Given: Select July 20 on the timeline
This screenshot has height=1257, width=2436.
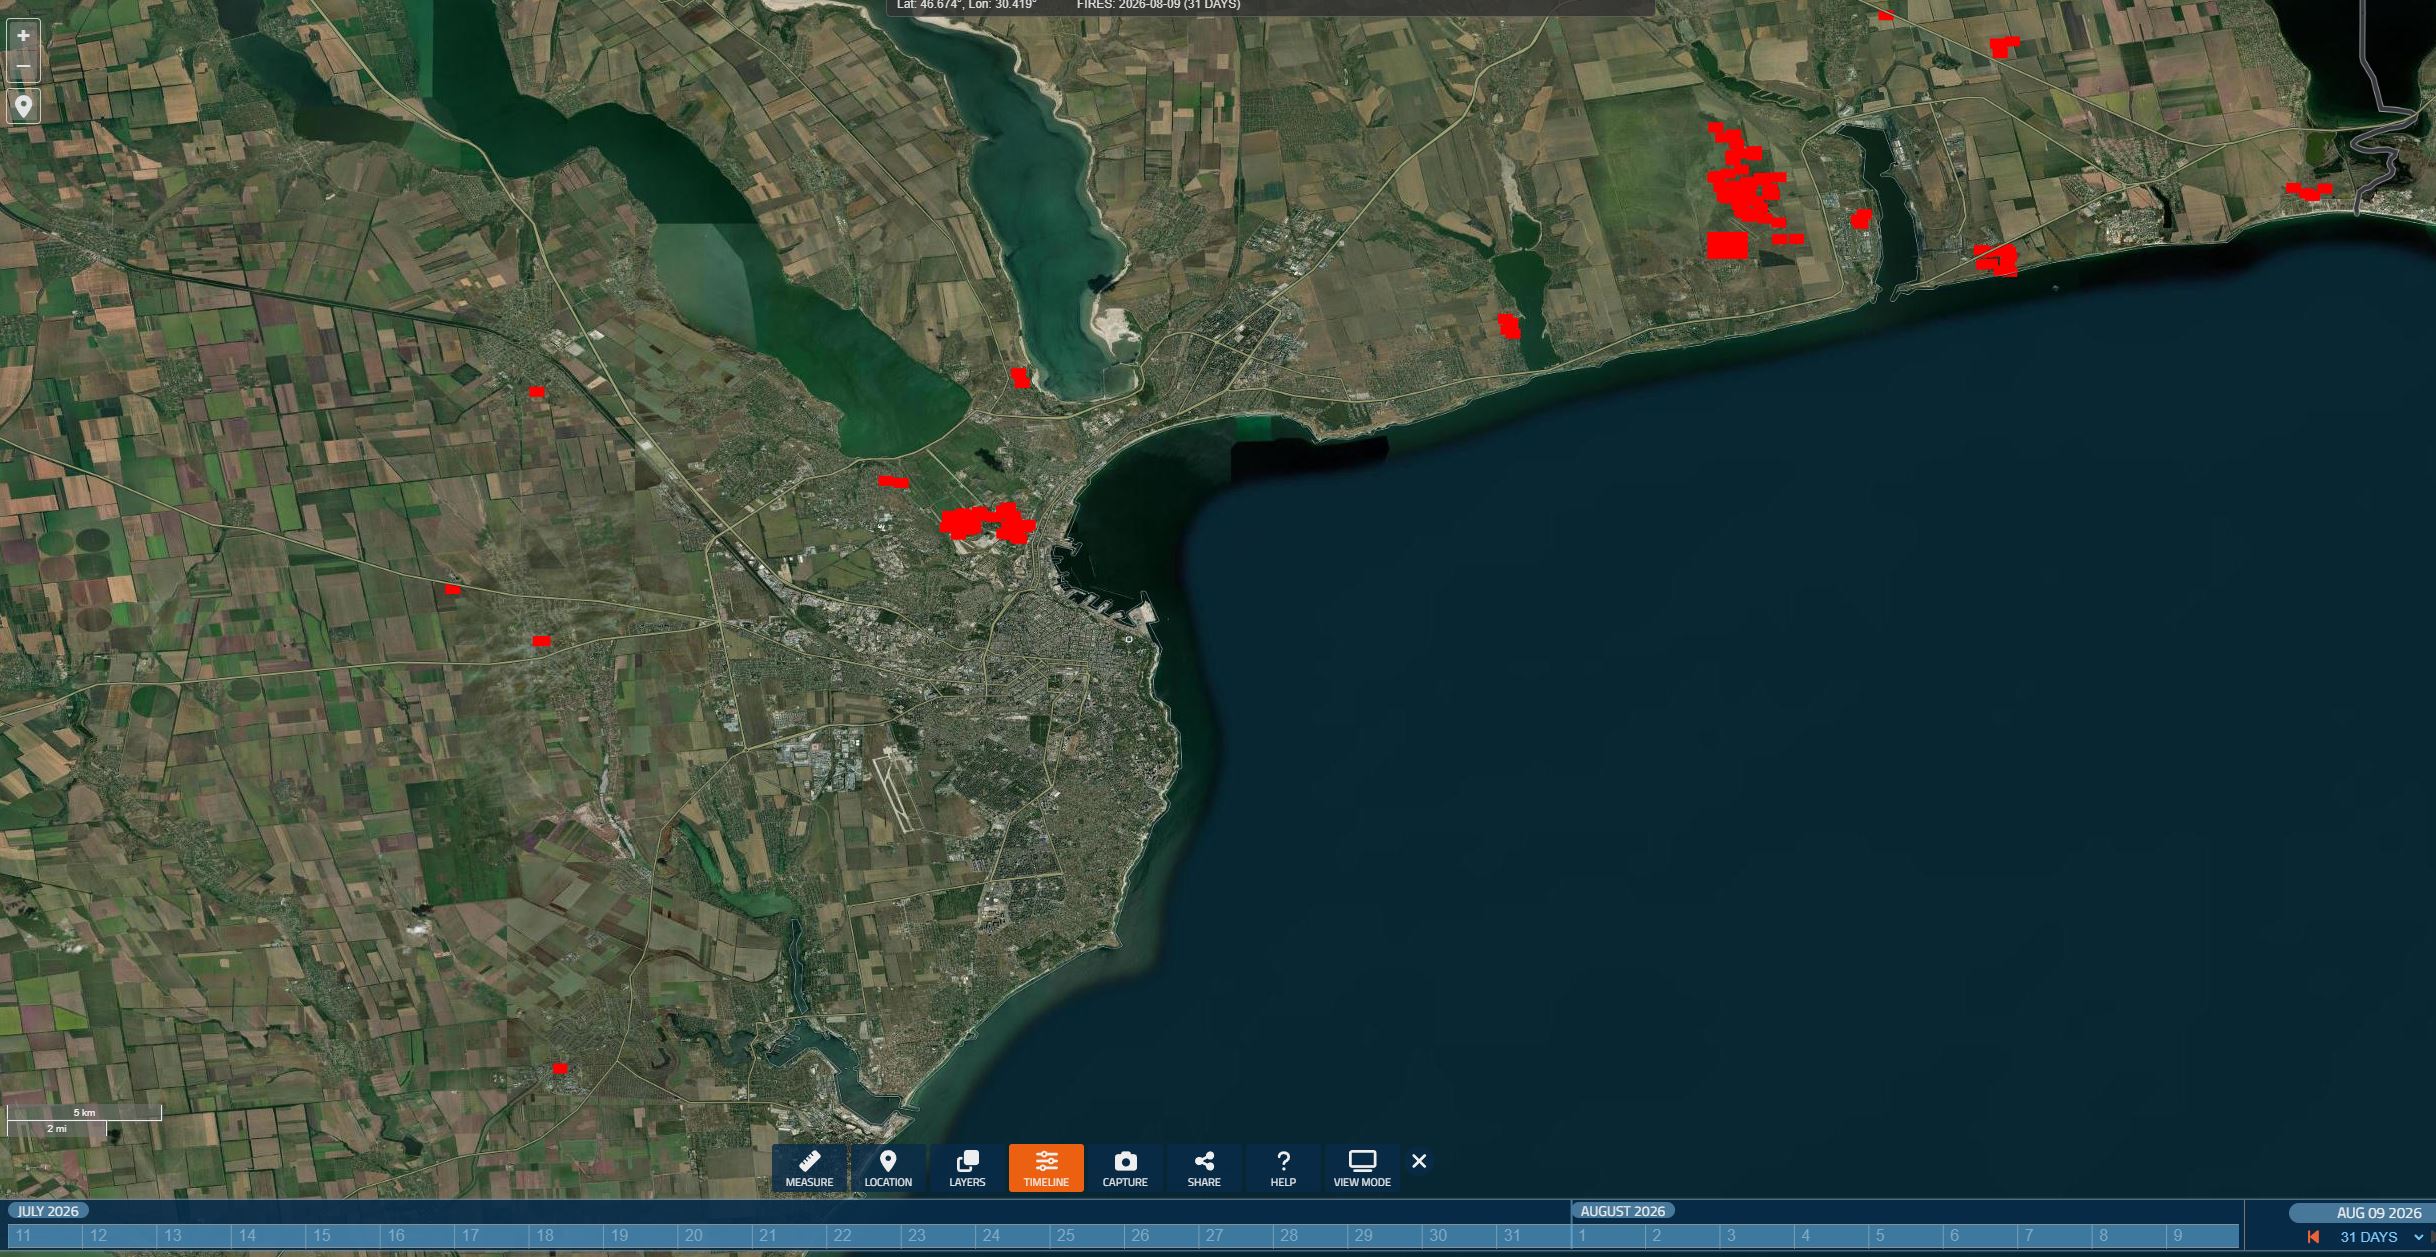Looking at the screenshot, I should point(715,1236).
